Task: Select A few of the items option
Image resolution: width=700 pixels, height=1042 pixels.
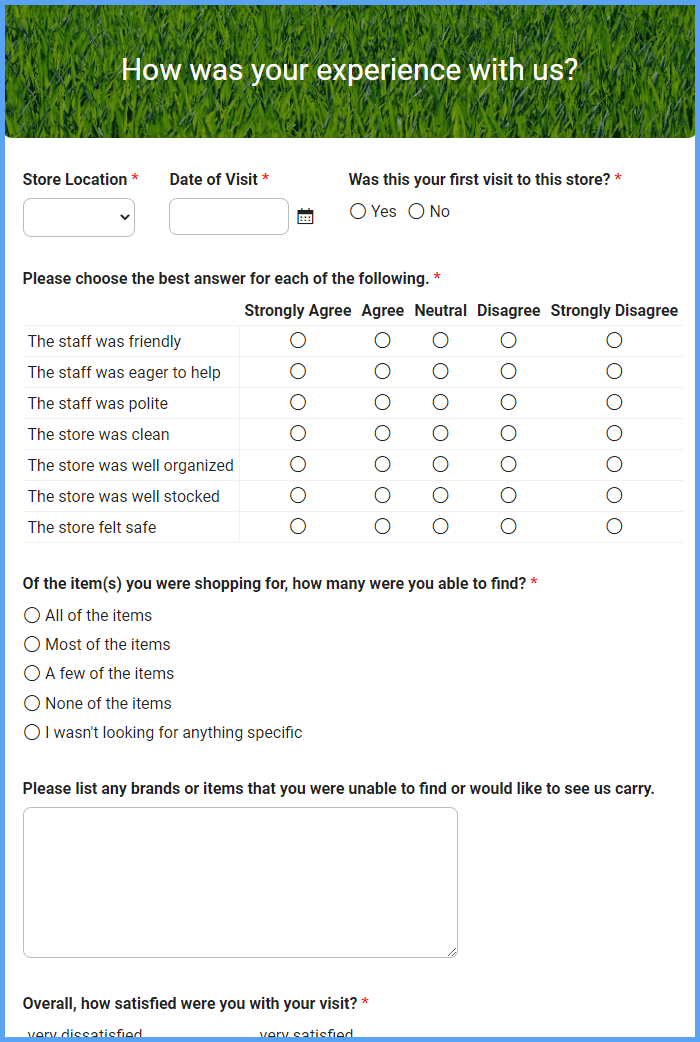Action: tap(32, 674)
